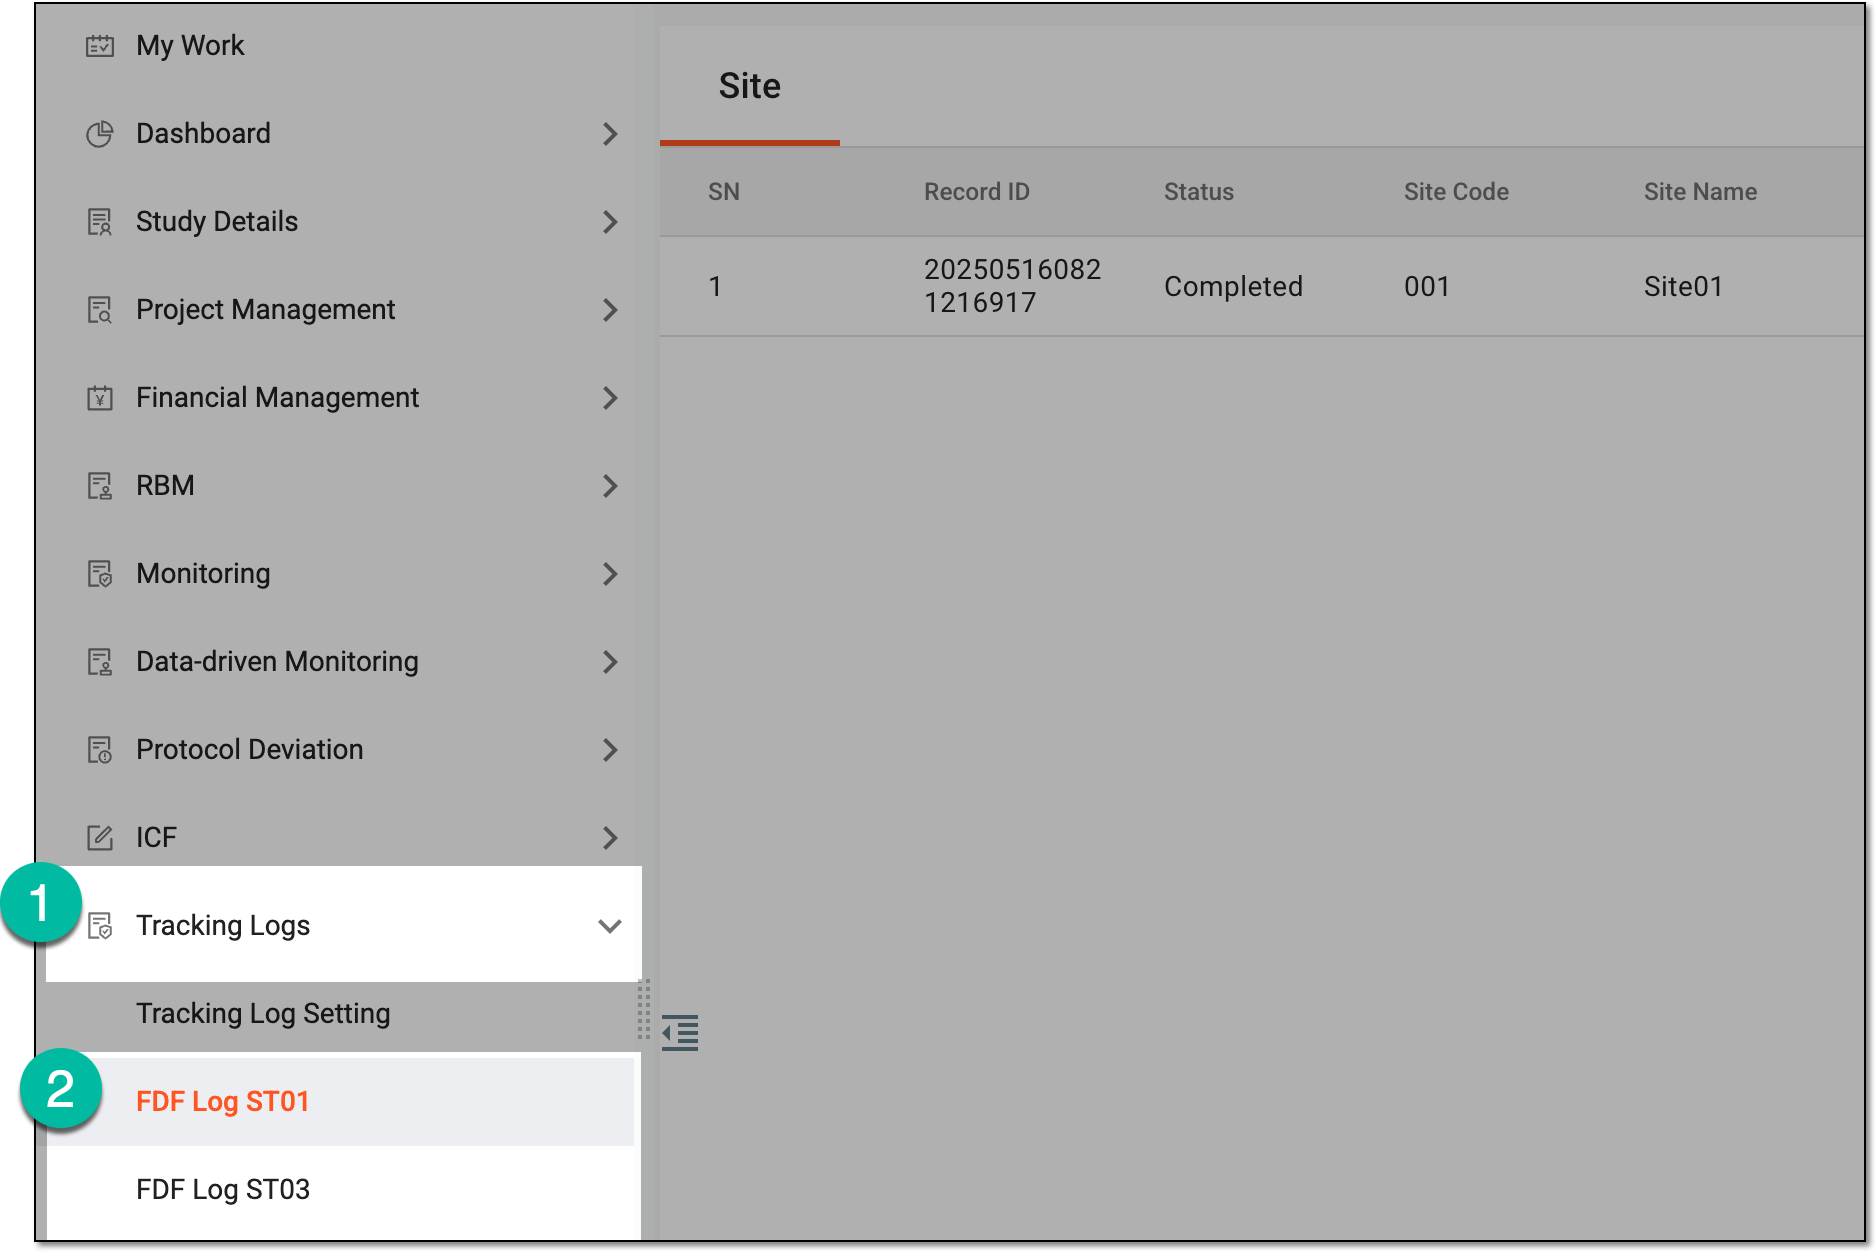Click the SN value 1 cell

[x=715, y=287]
